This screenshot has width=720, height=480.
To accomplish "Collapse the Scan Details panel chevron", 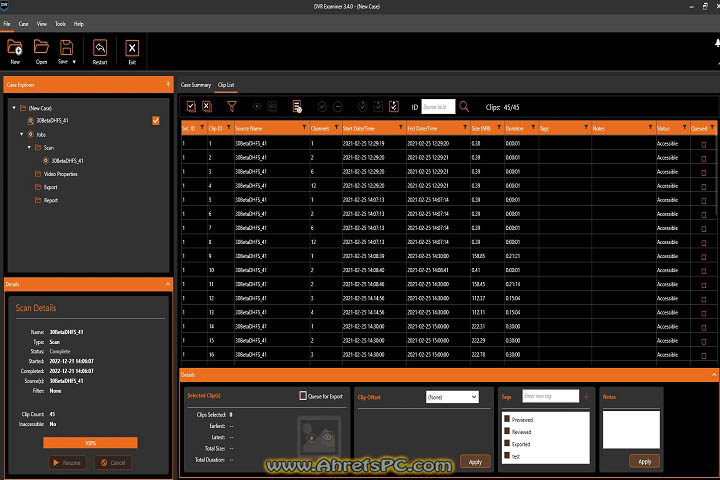I will (168, 284).
